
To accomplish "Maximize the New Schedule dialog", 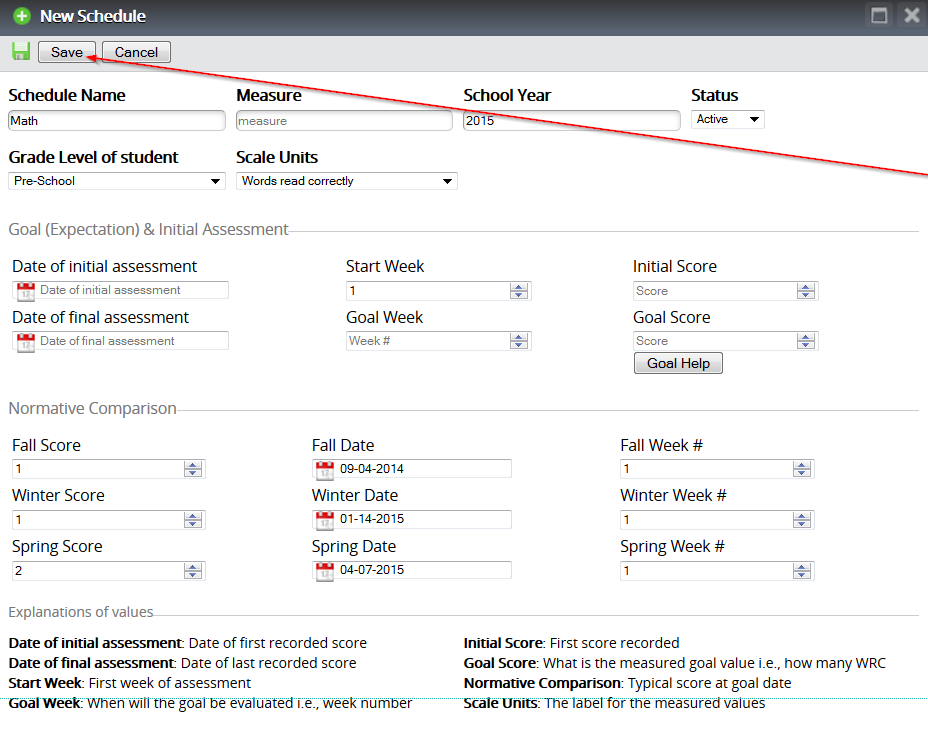I will pyautogui.click(x=880, y=16).
